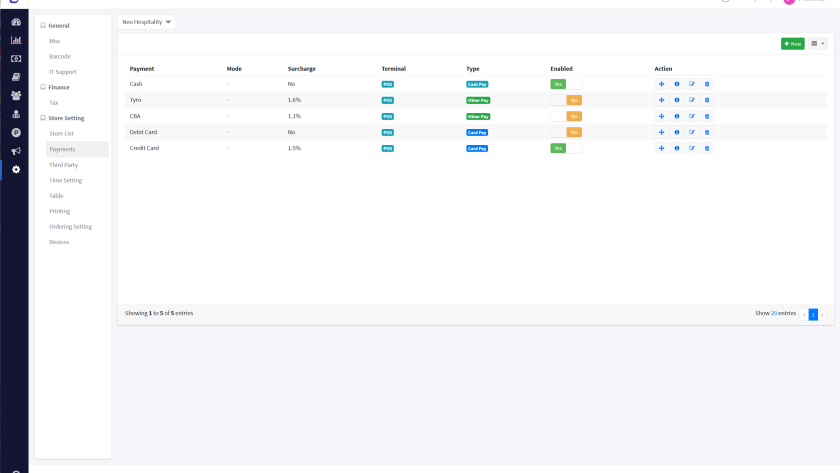Open the dashboard icon in the sidebar
Screen dimensions: 840x473
(x=15, y=22)
